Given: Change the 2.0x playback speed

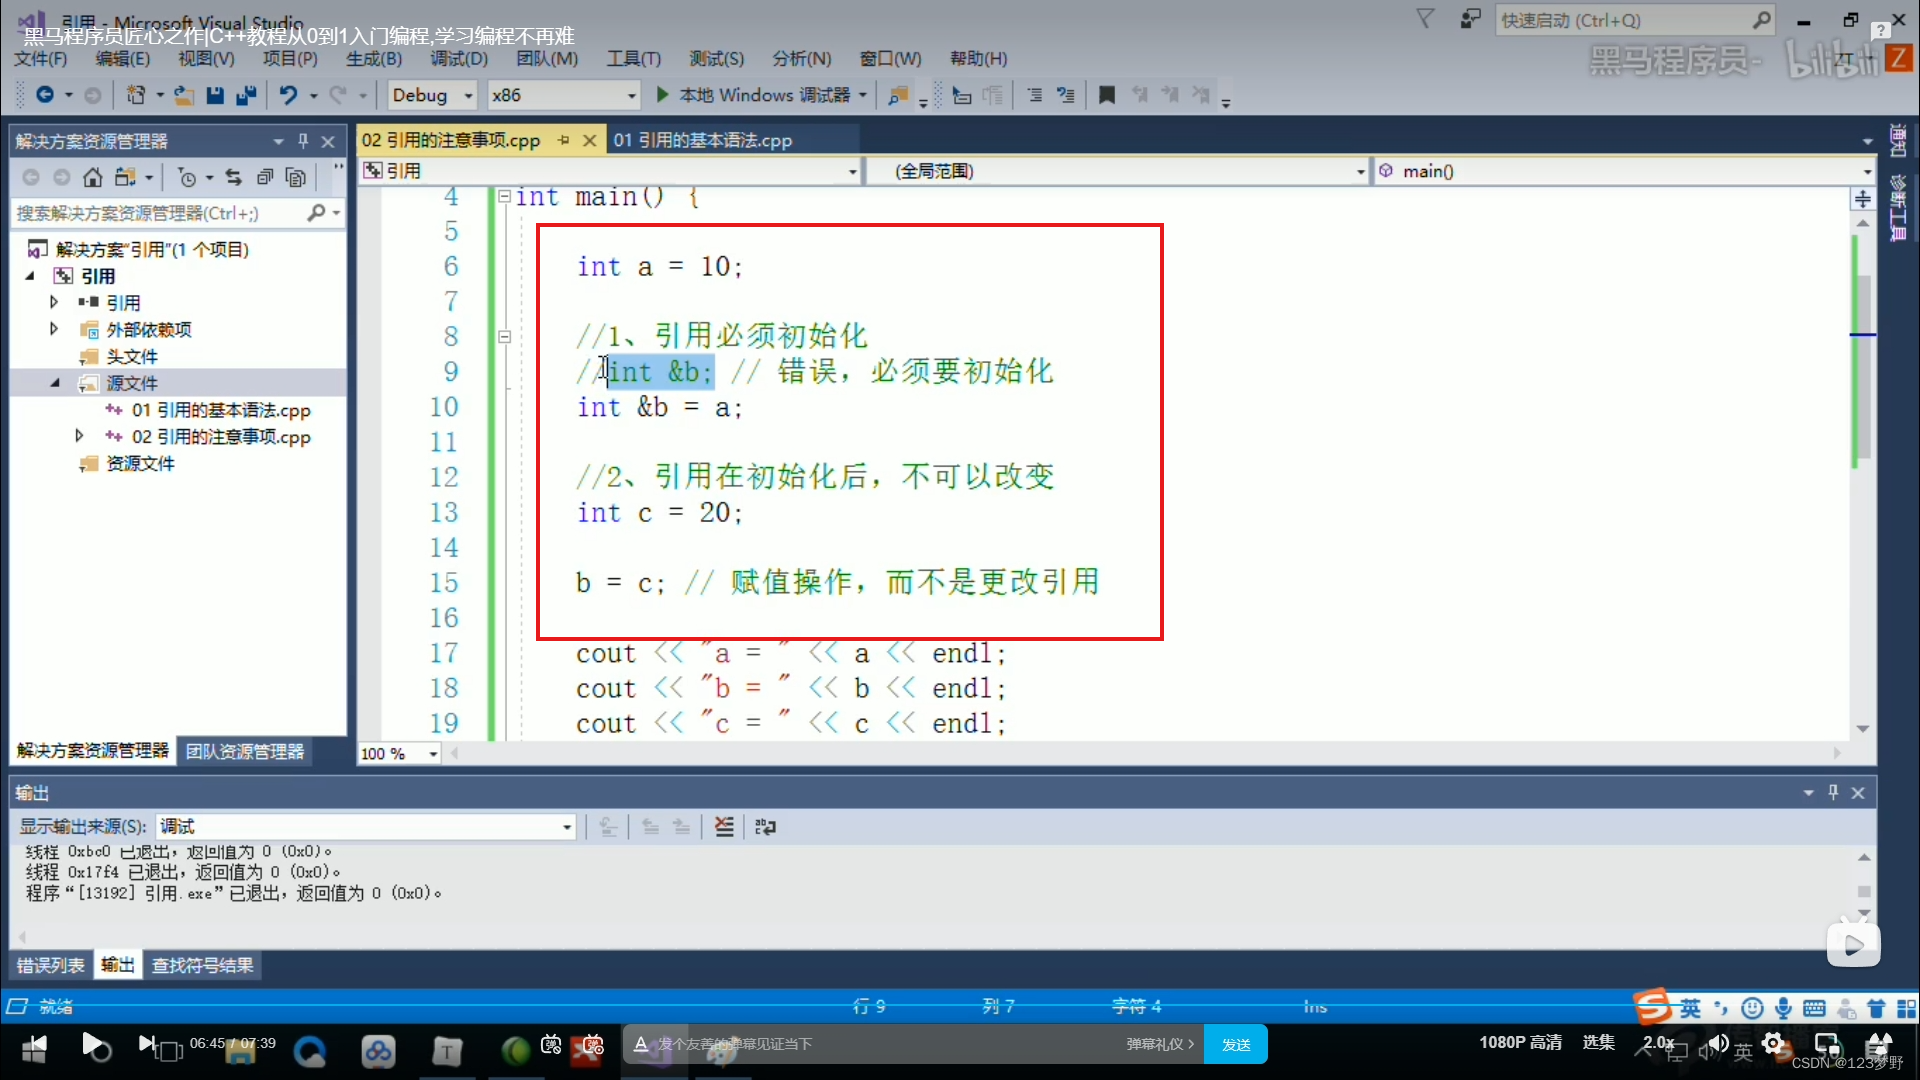Looking at the screenshot, I should coord(1658,1042).
